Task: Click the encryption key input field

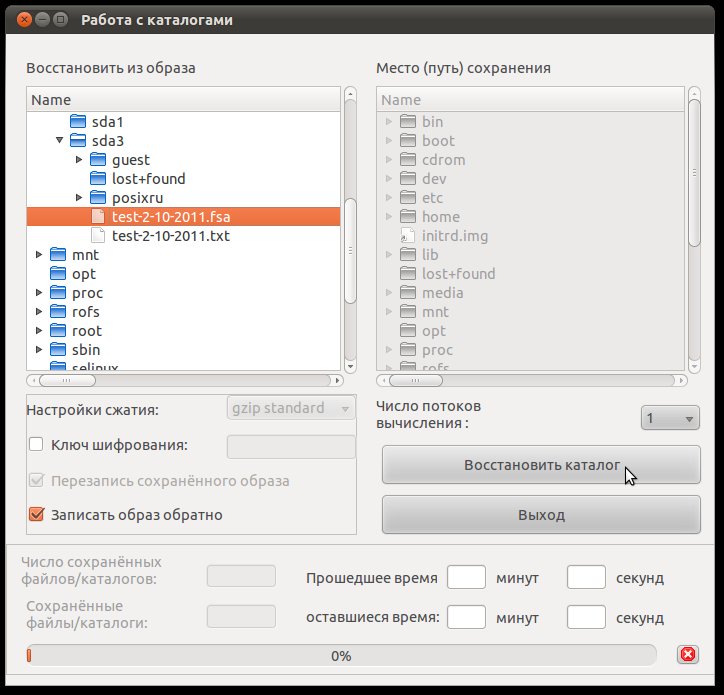Action: (x=291, y=447)
